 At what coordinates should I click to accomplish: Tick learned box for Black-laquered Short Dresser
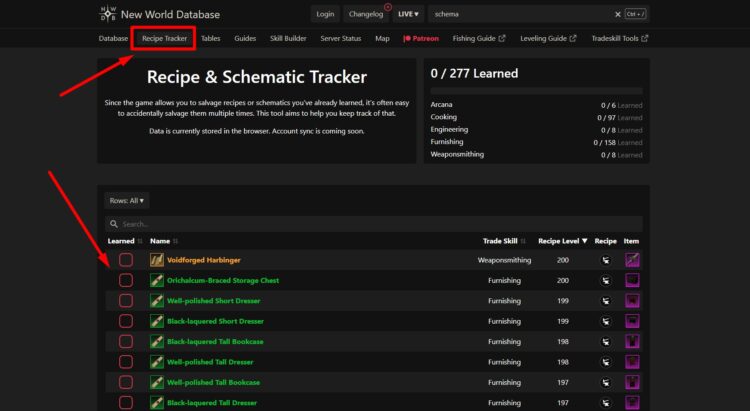(126, 321)
